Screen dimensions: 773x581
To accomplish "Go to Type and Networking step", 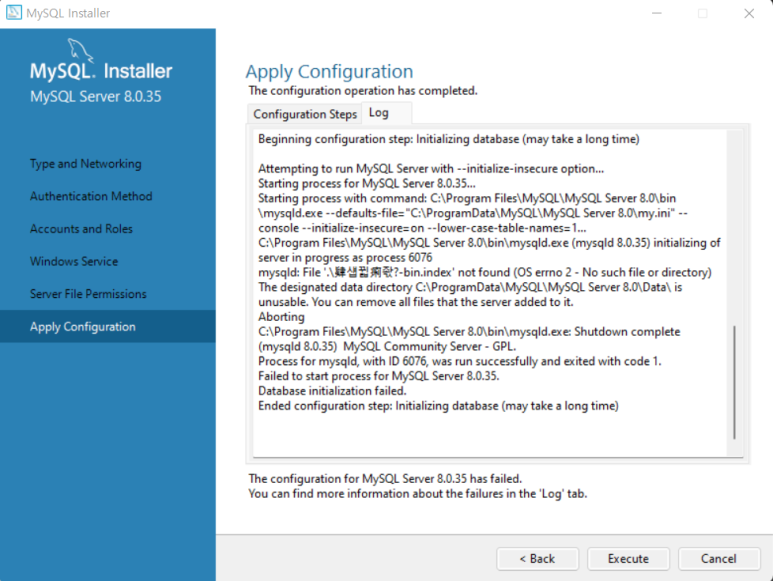I will pos(85,164).
